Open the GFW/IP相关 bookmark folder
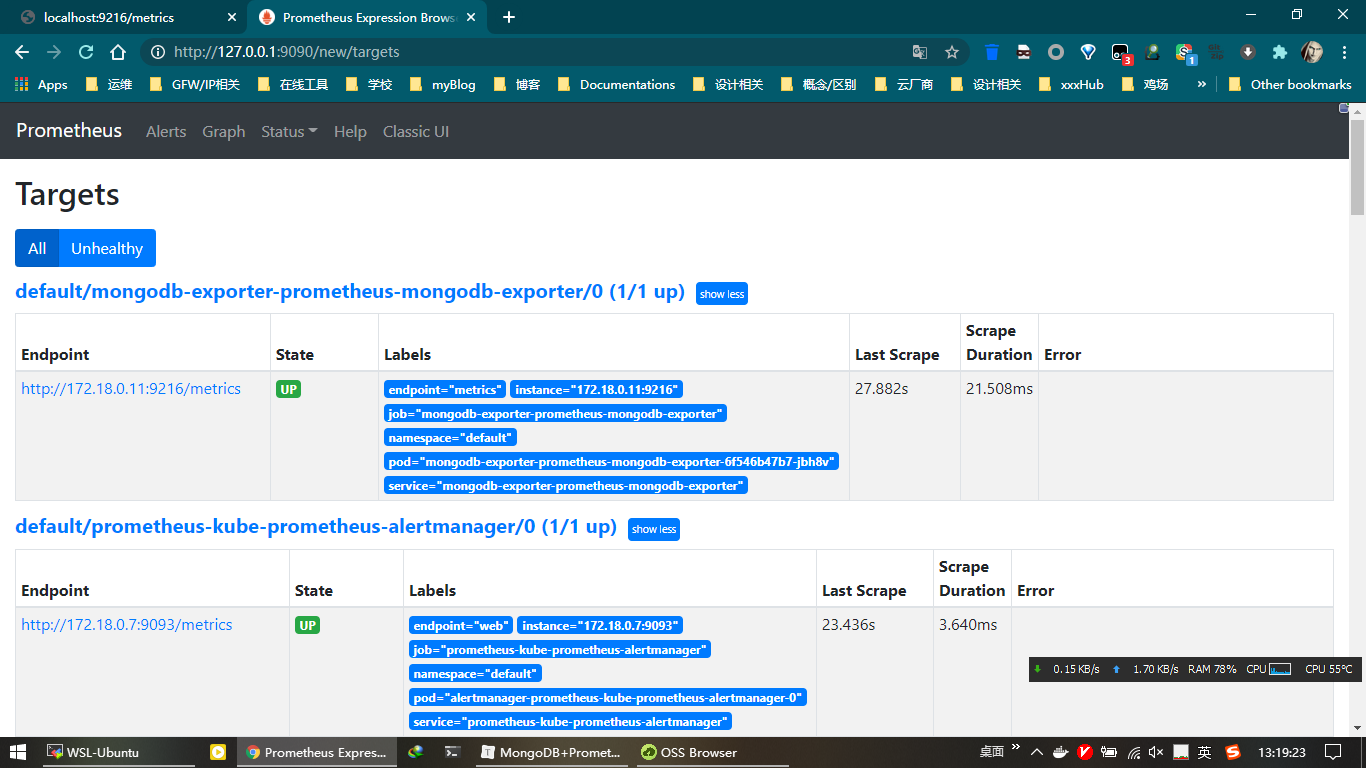 [x=194, y=84]
